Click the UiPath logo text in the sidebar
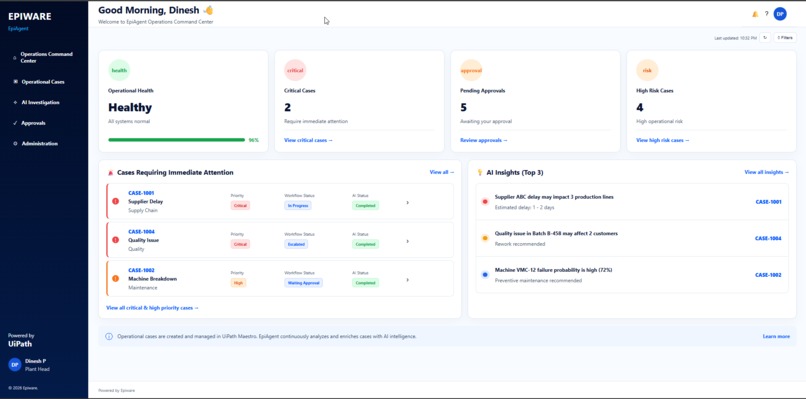Image resolution: width=806 pixels, height=399 pixels. tap(20, 344)
